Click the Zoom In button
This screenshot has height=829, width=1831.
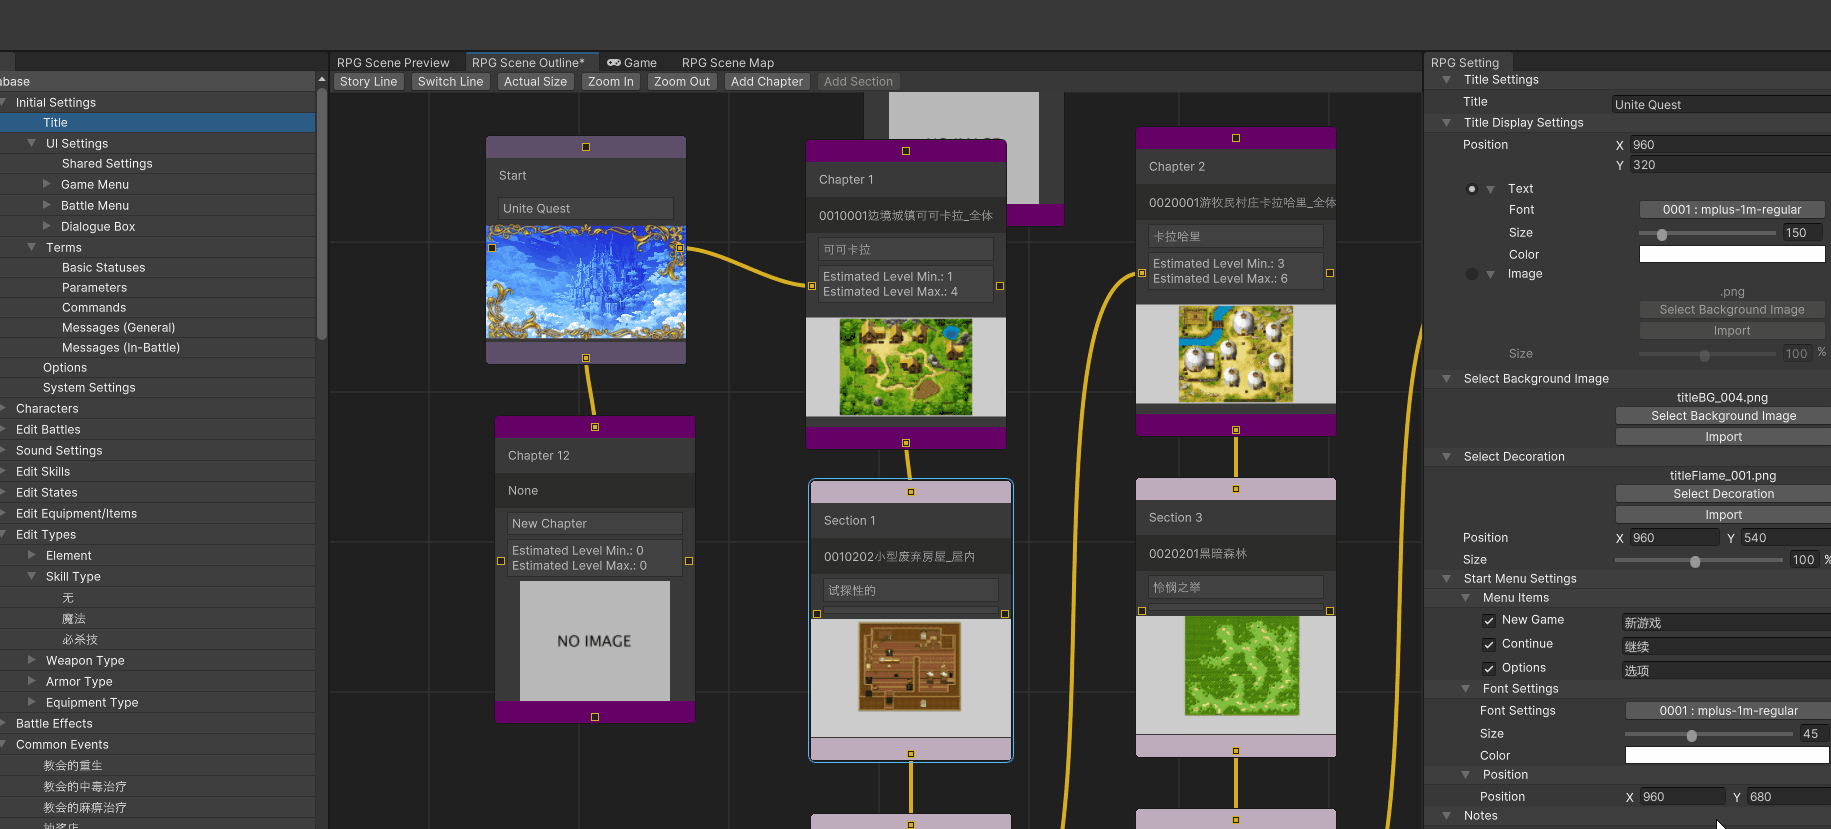point(611,82)
